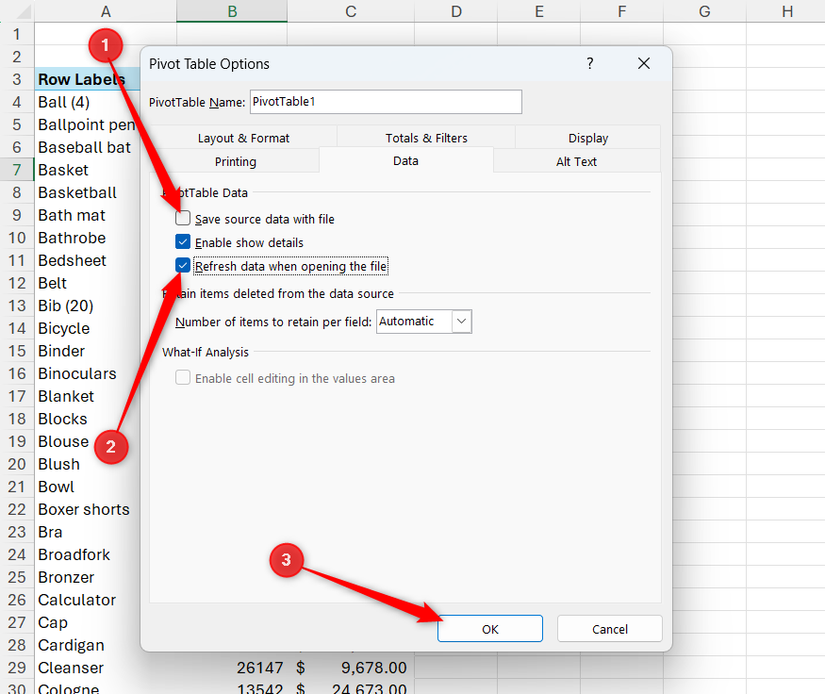Screen dimensions: 825x694
Task: Select the column B header
Action: [231, 10]
